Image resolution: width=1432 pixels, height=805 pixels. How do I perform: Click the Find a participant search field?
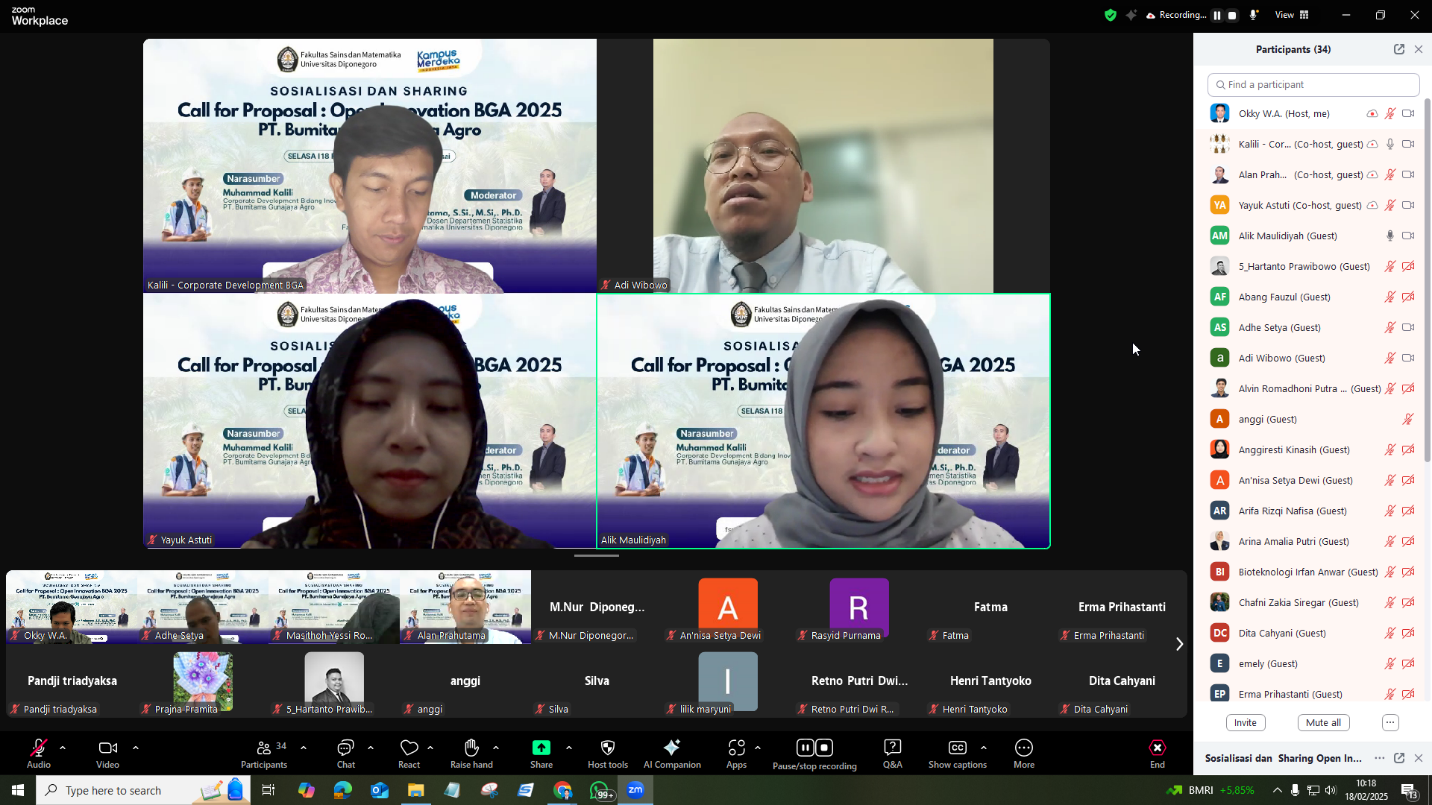[1313, 85]
